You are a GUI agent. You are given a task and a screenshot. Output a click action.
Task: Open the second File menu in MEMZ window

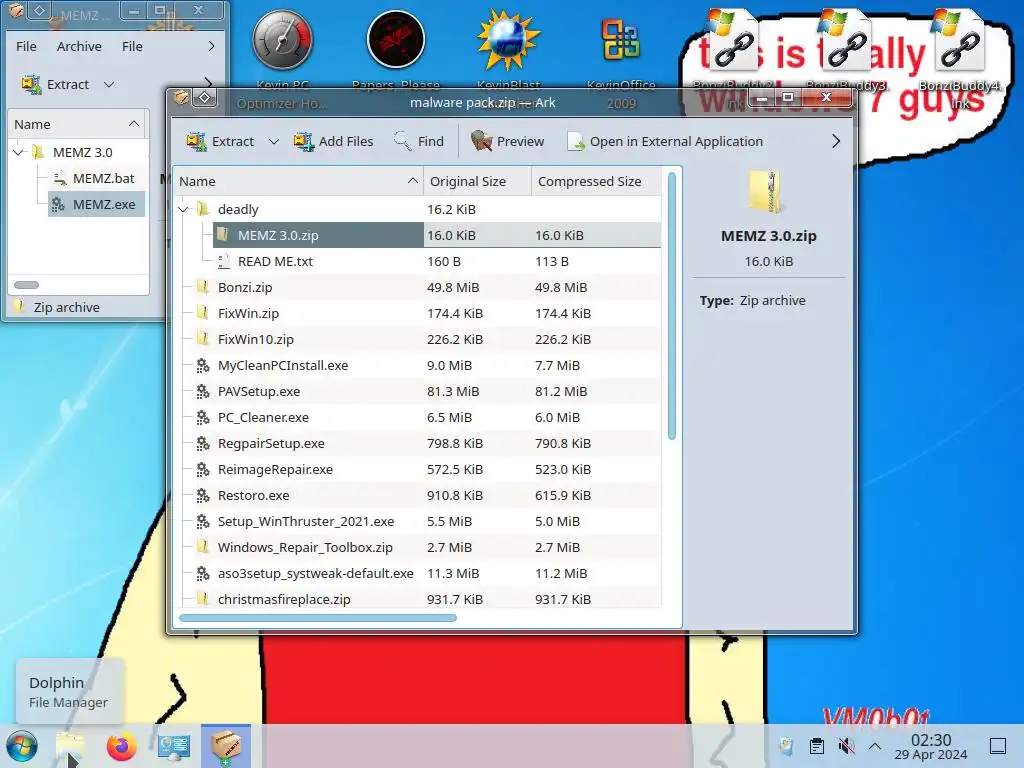tap(132, 46)
